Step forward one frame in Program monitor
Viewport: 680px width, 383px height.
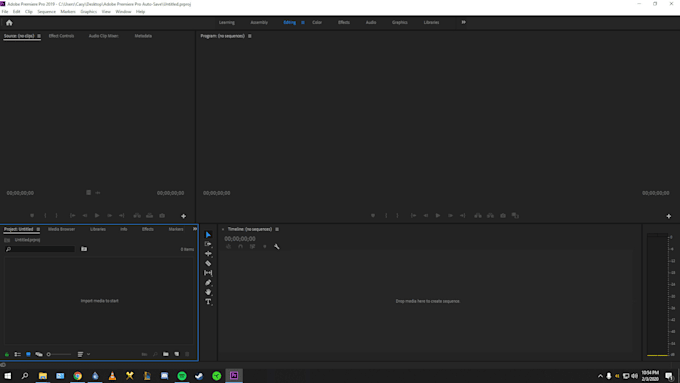tap(450, 216)
